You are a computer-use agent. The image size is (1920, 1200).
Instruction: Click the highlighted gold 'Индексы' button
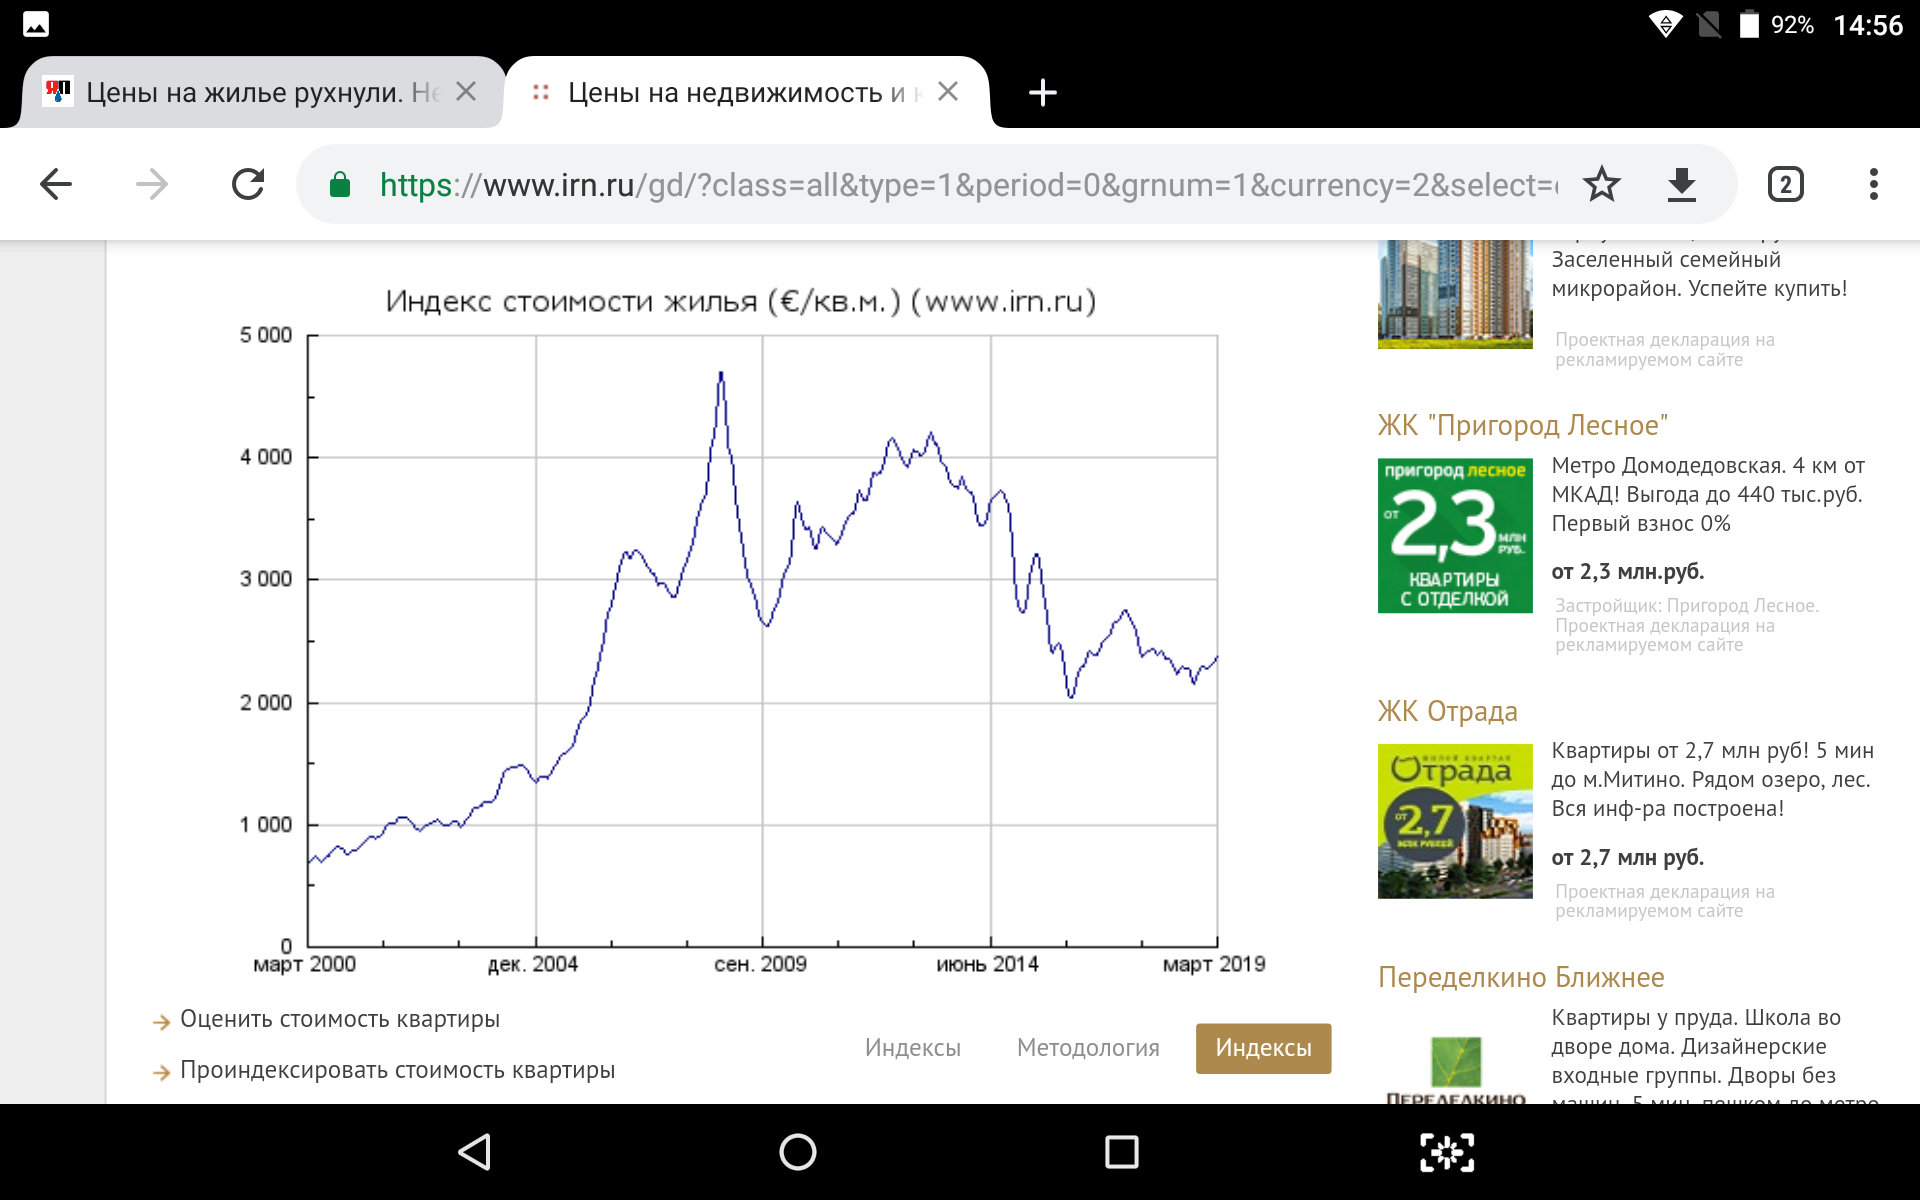(x=1263, y=1048)
